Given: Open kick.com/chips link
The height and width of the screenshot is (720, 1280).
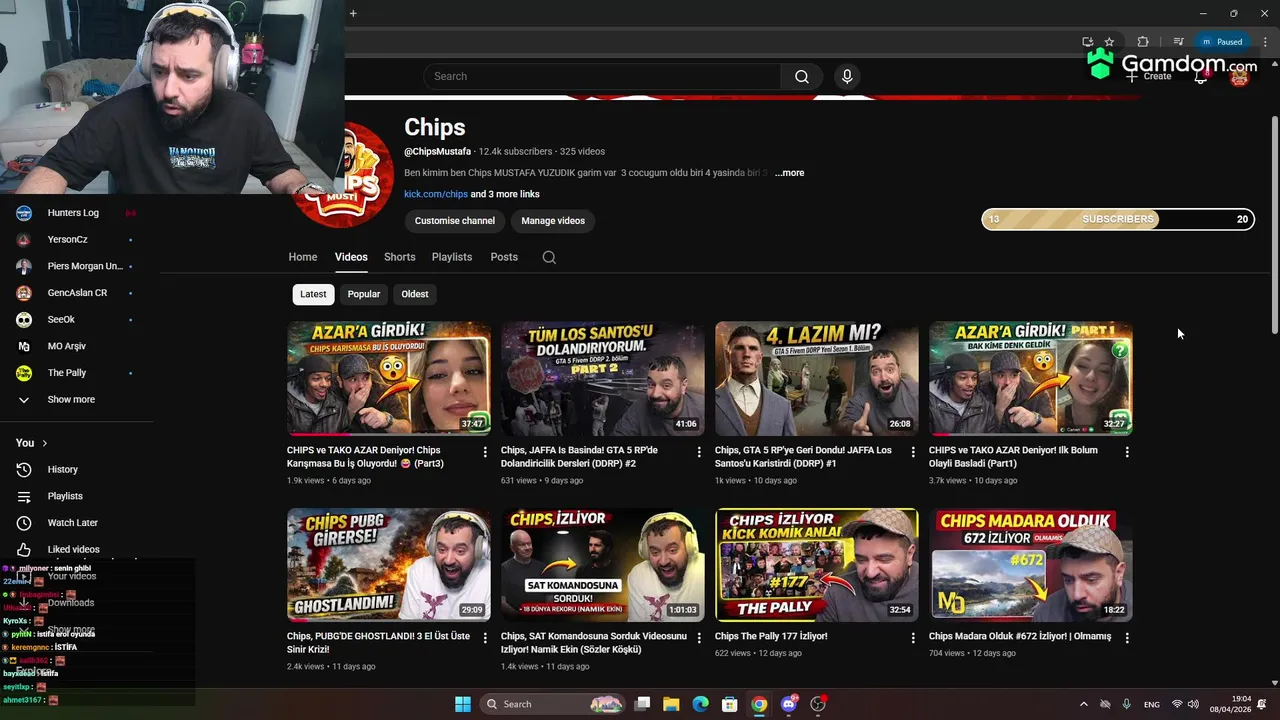Looking at the screenshot, I should coord(436,194).
